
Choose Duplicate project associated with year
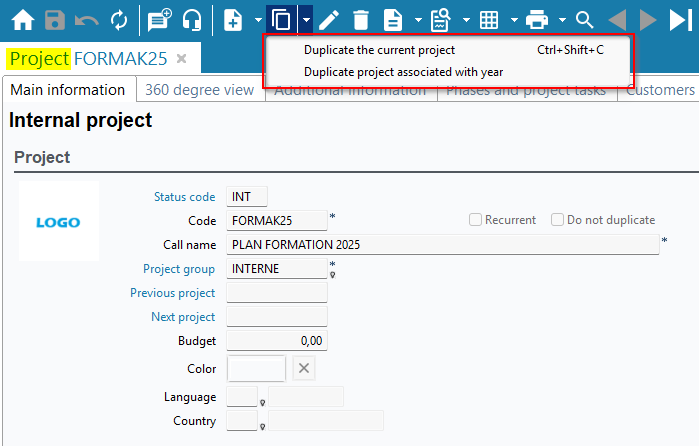point(403,72)
